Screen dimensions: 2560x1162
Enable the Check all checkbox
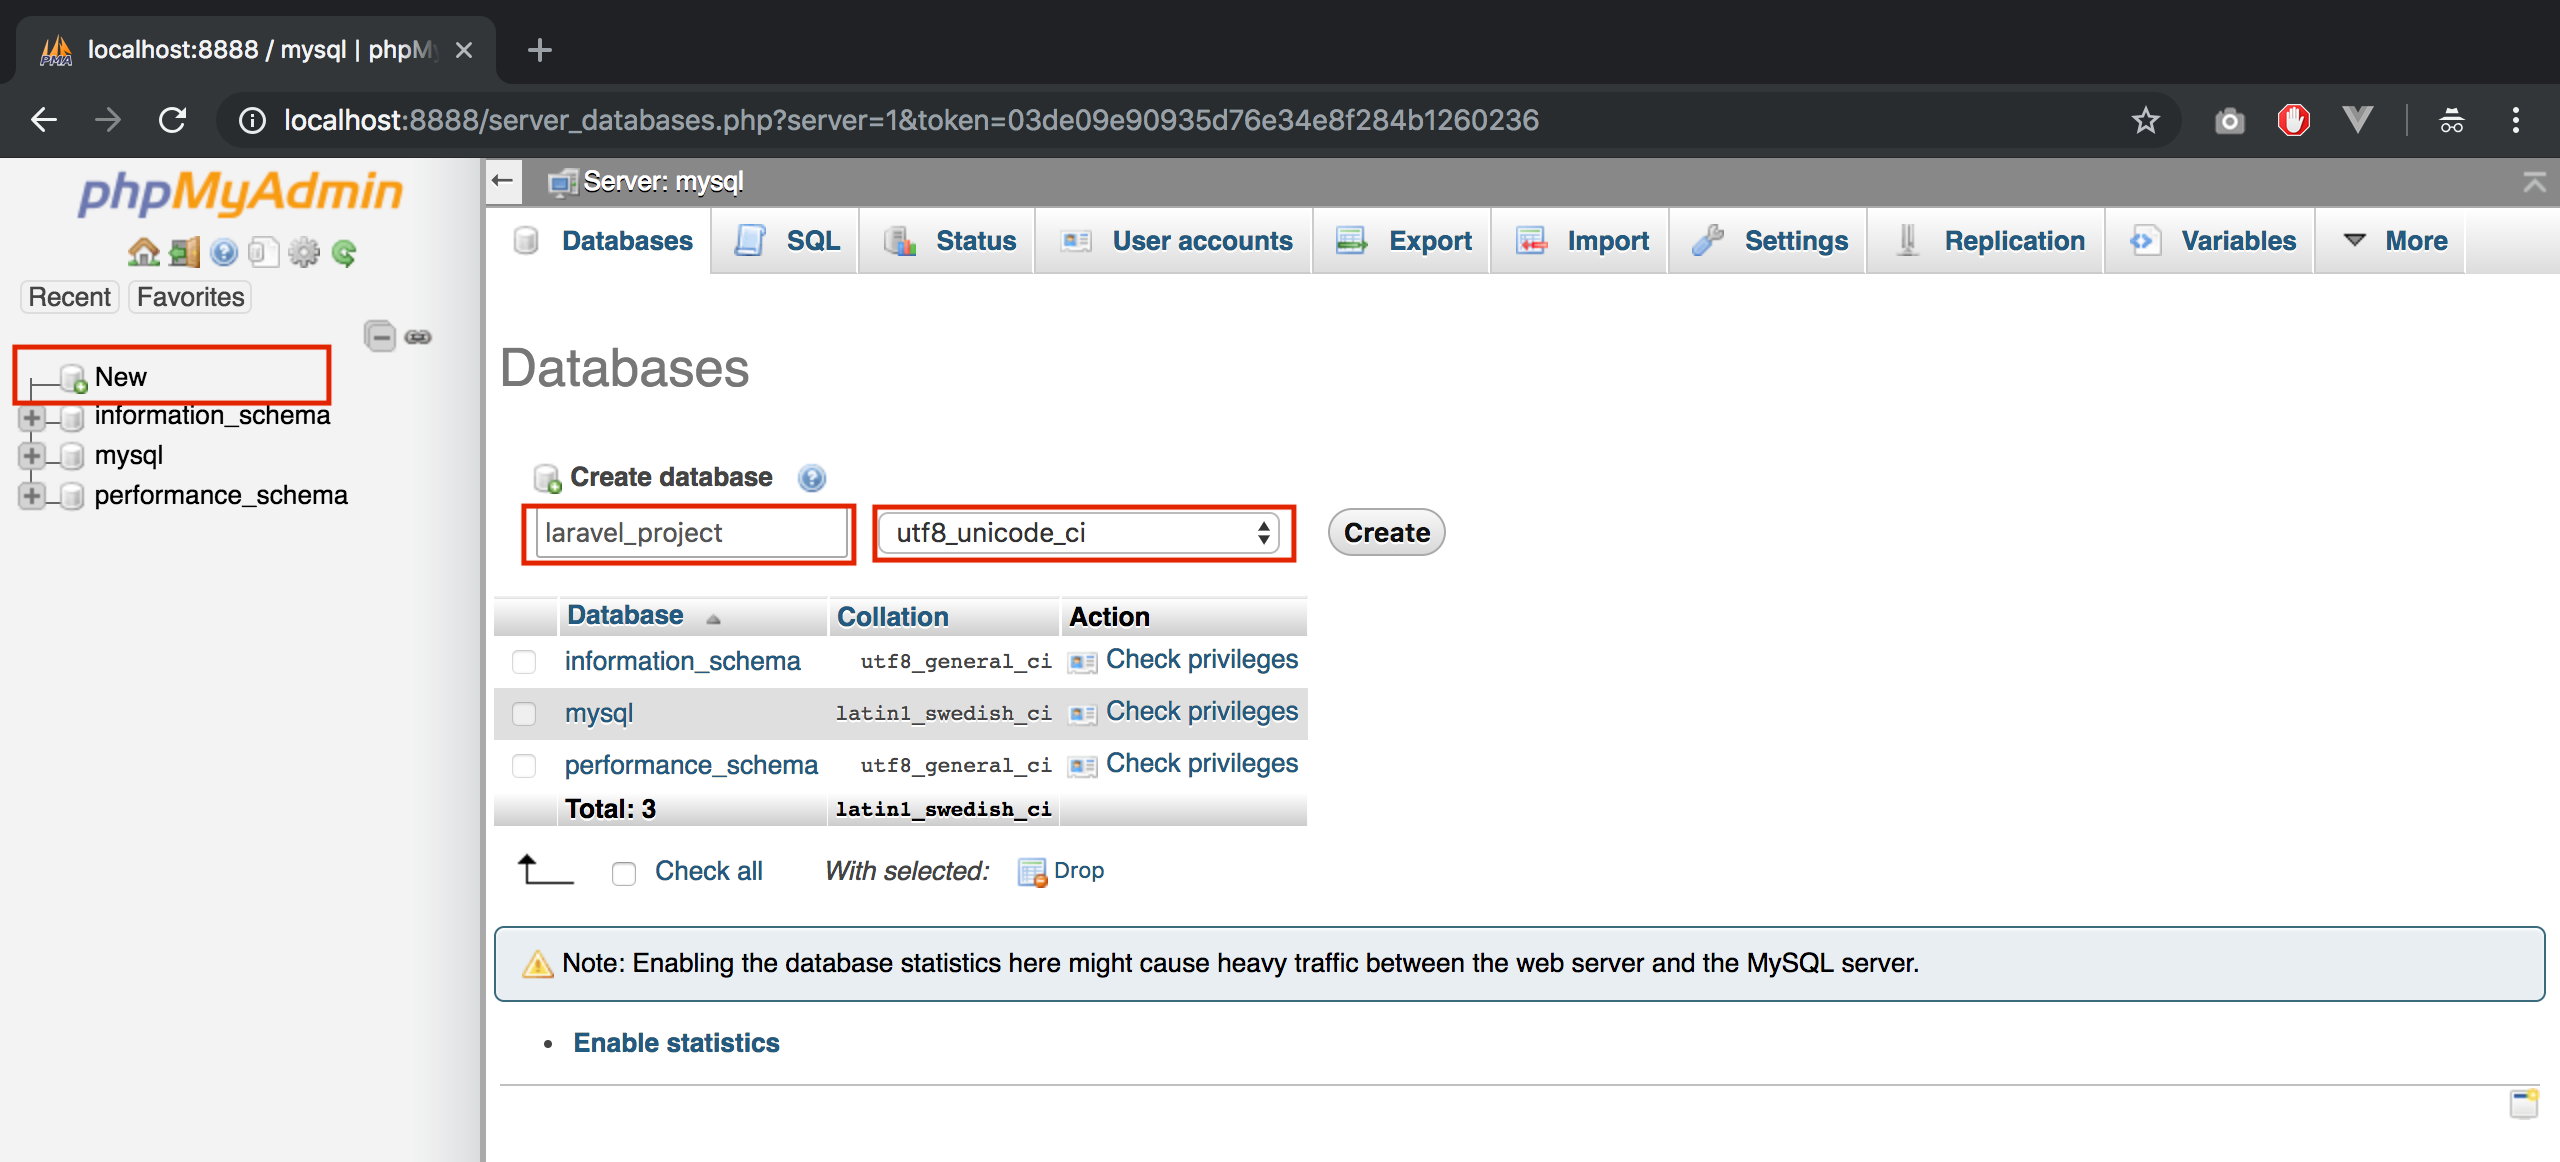[624, 872]
